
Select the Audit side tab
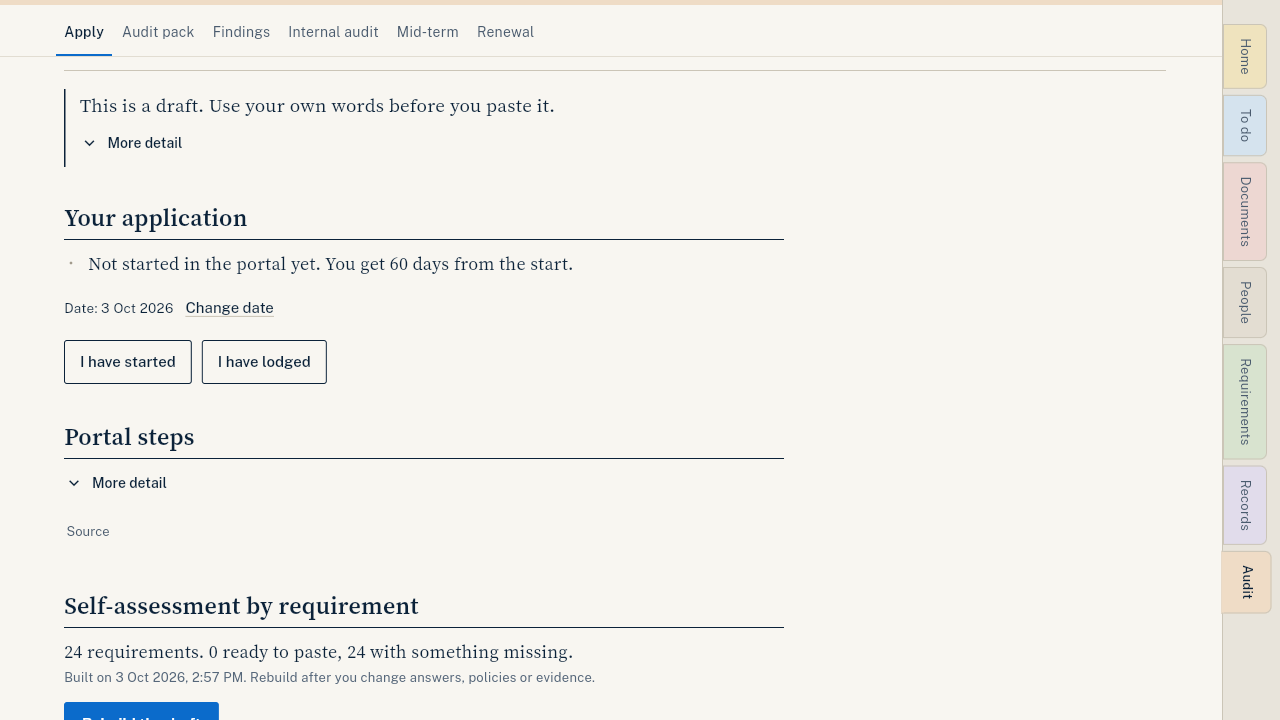[1246, 582]
